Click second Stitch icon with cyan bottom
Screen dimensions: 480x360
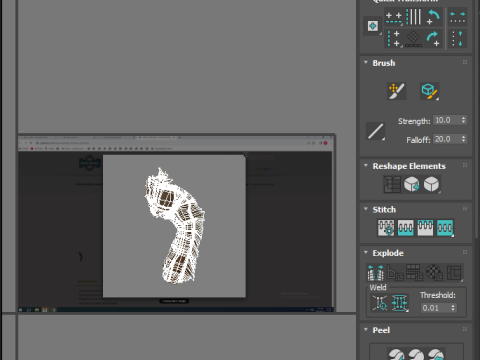click(406, 228)
